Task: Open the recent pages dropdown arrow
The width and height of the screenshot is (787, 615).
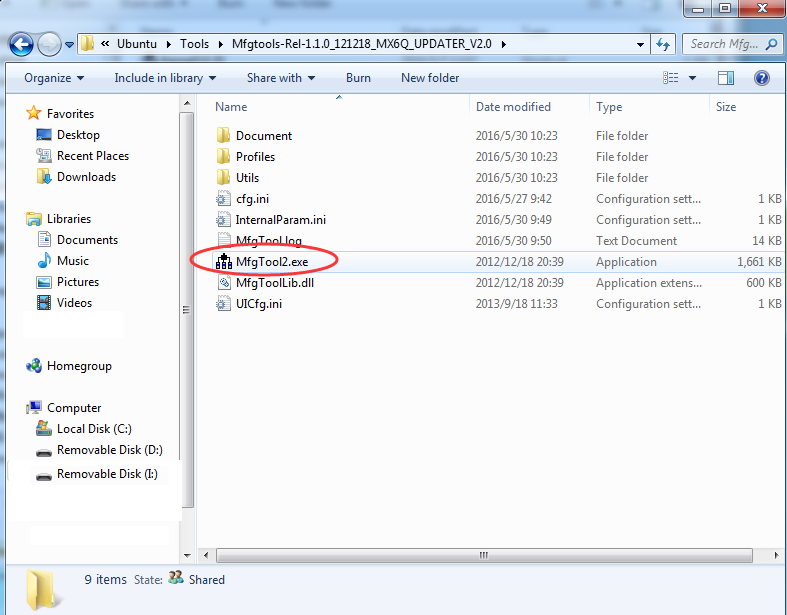Action: [69, 45]
